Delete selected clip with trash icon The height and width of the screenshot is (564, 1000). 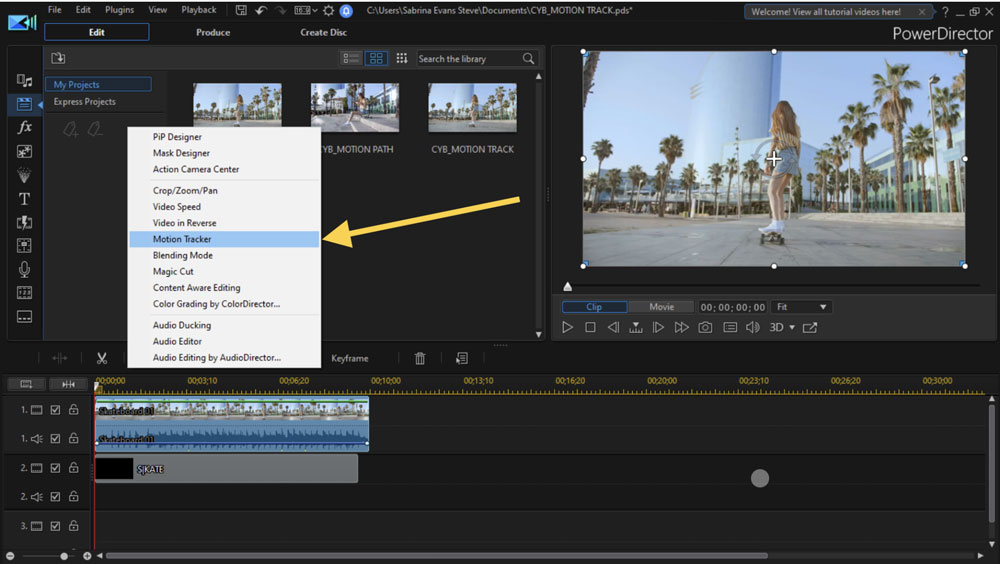click(420, 358)
